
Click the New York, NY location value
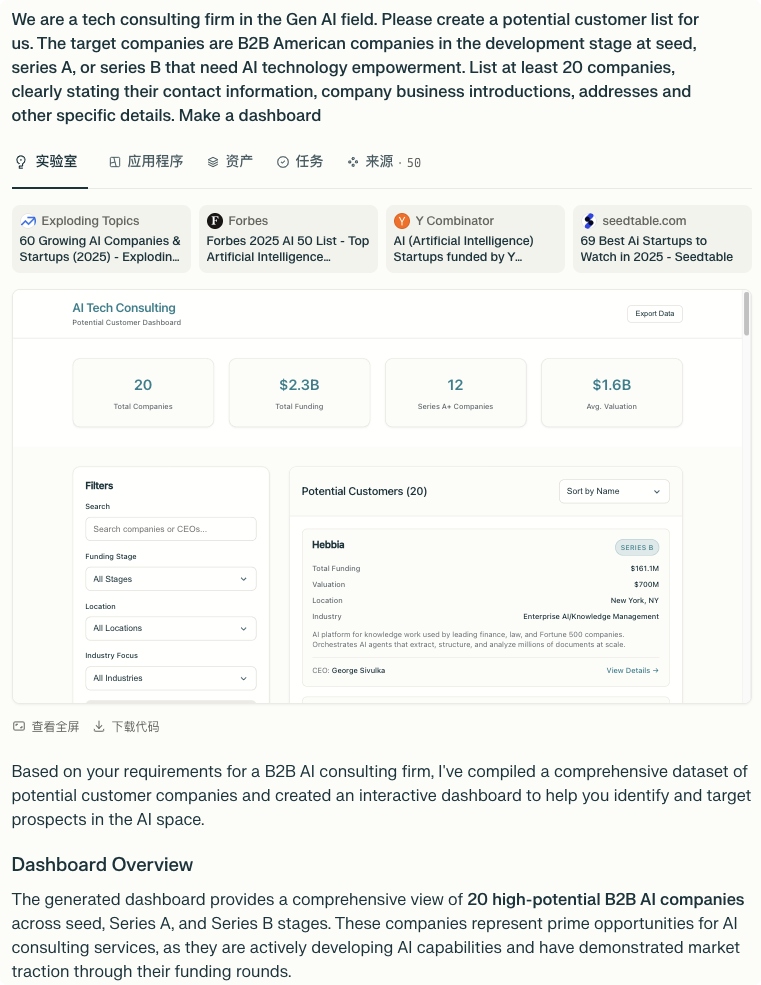[635, 601]
